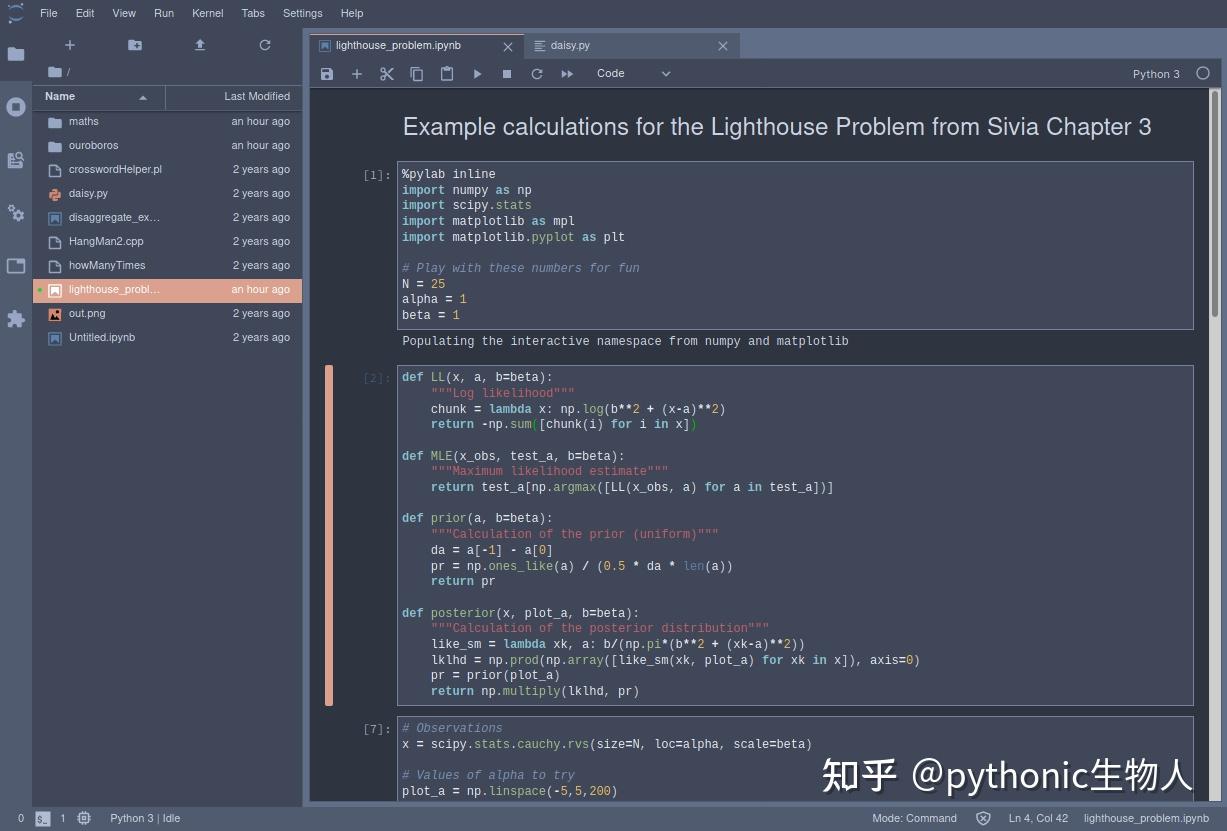Image resolution: width=1227 pixels, height=831 pixels.
Task: Select the out.png file entry
Action: pos(88,313)
